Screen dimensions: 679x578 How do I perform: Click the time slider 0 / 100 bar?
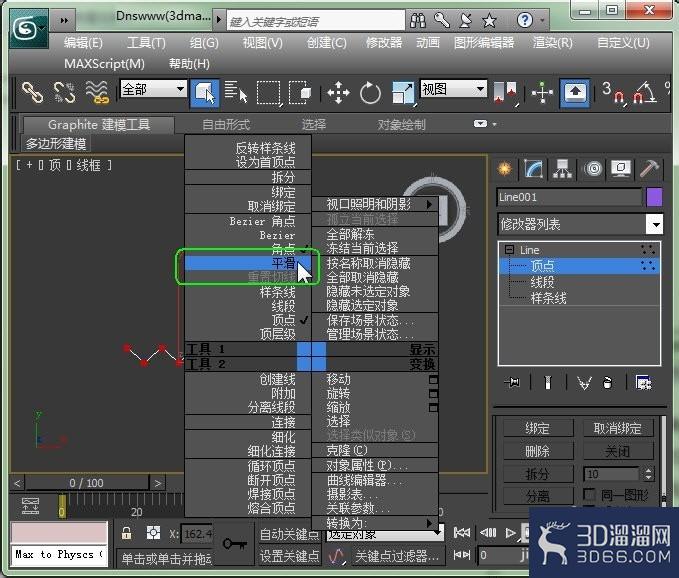[x=87, y=483]
